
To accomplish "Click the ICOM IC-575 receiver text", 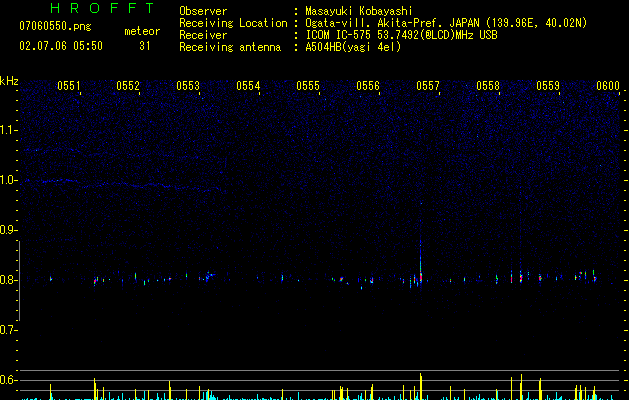I will [x=401, y=35].
